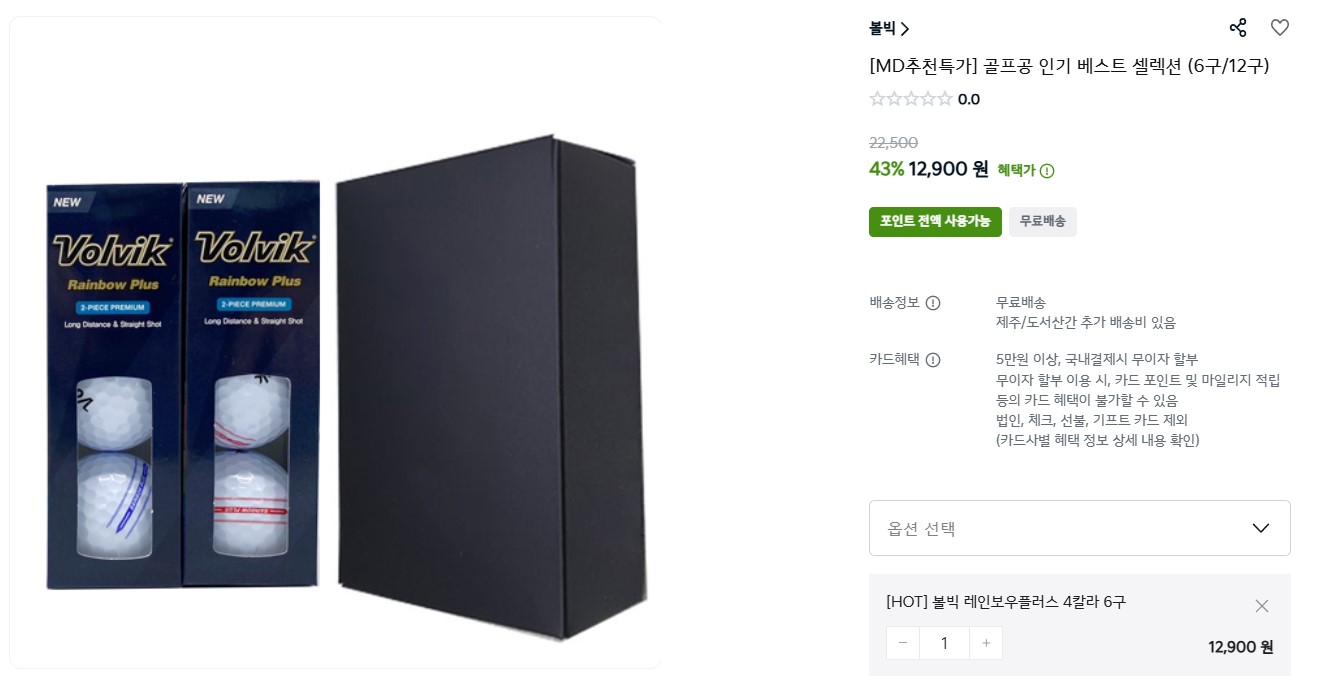Open 배송정보 info tooltip icon
1317x682 pixels.
click(x=933, y=303)
